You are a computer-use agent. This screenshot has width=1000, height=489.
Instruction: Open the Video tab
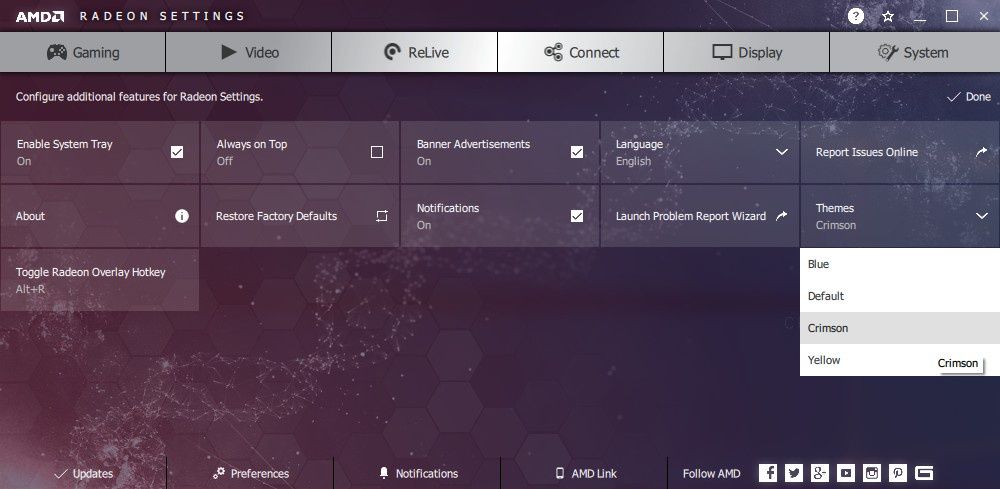[249, 52]
